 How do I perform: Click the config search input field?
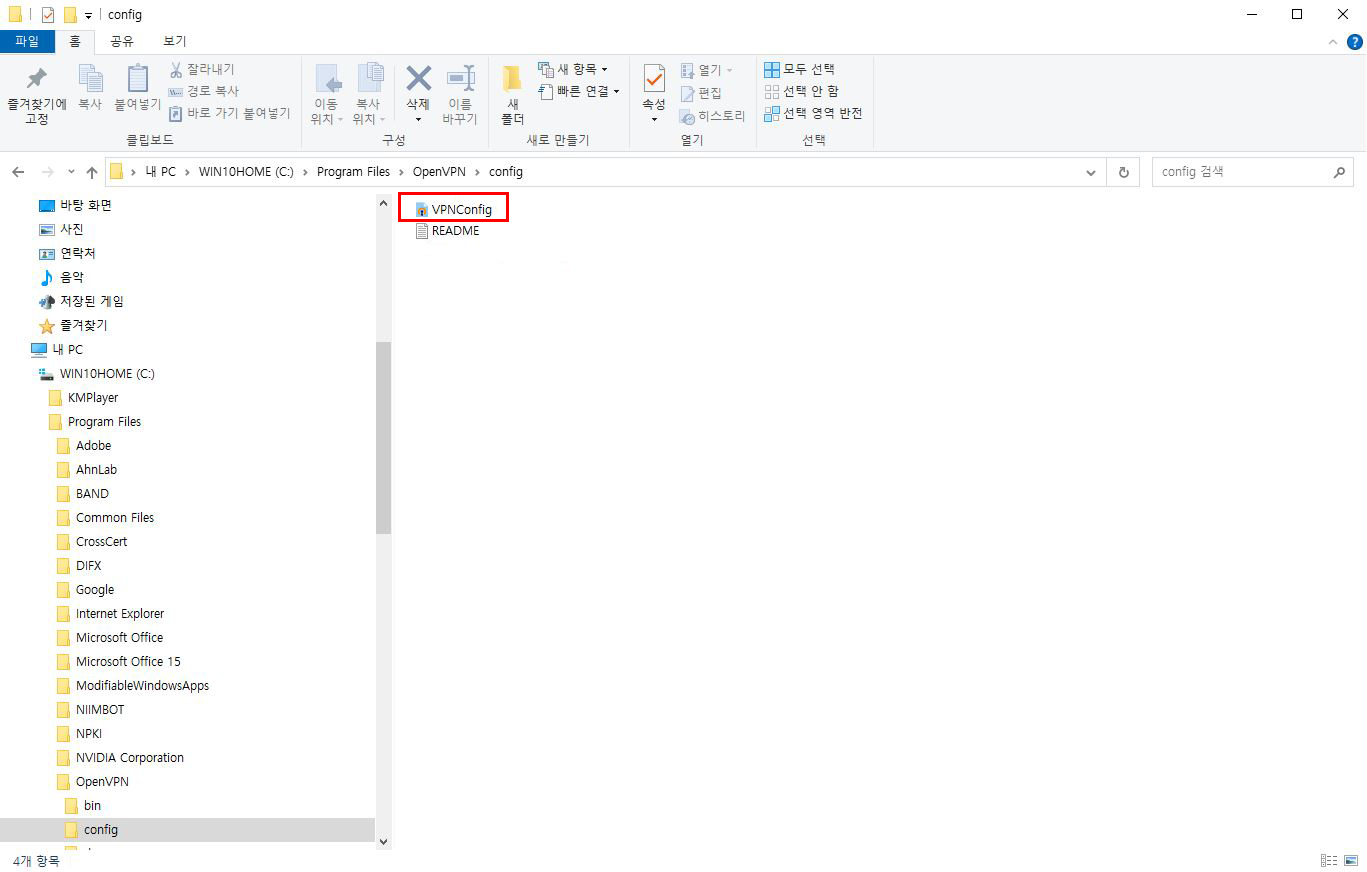point(1240,172)
